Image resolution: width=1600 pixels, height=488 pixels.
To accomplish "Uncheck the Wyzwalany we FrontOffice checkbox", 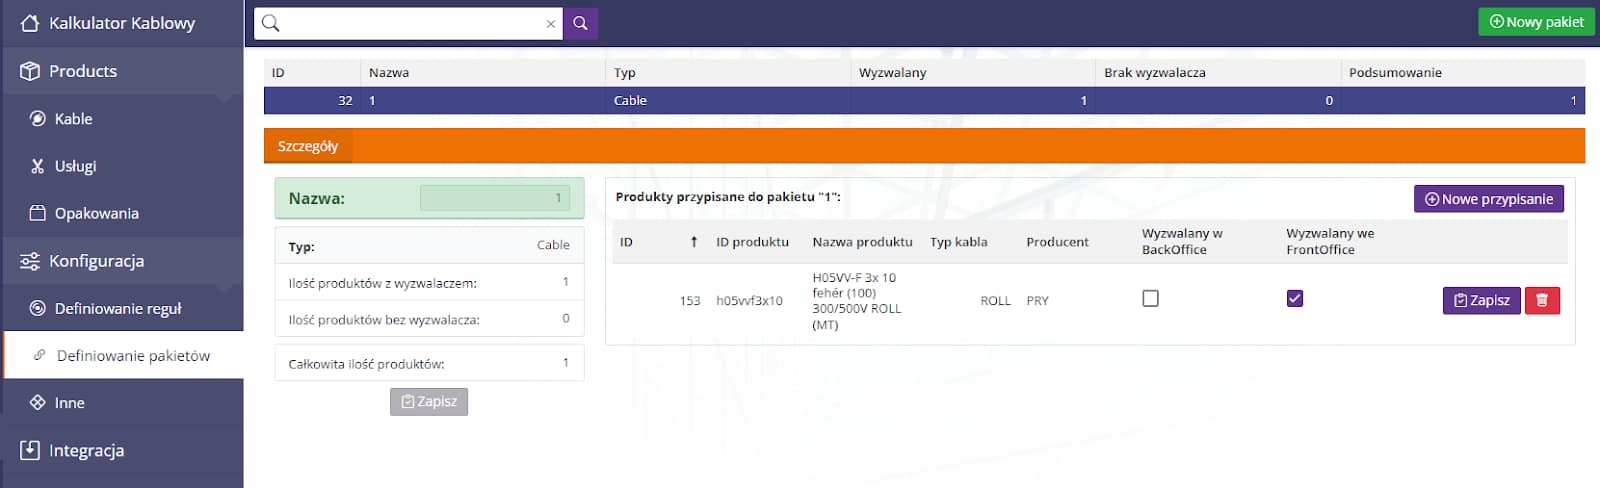I will (x=1294, y=298).
